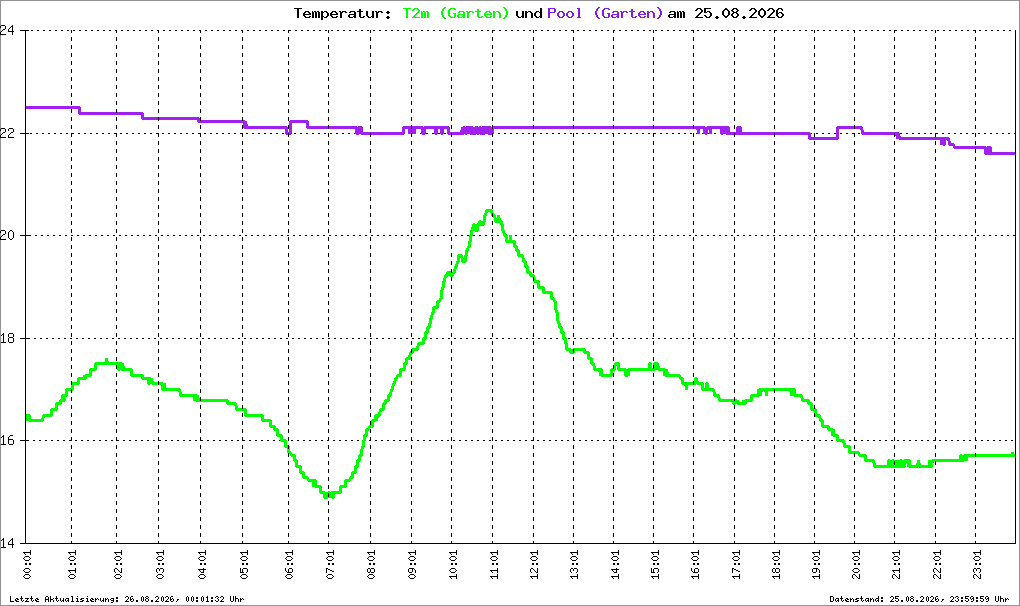This screenshot has height=606, width=1020.
Task: Click the 24 y-axis value label
Action: click(x=7, y=30)
